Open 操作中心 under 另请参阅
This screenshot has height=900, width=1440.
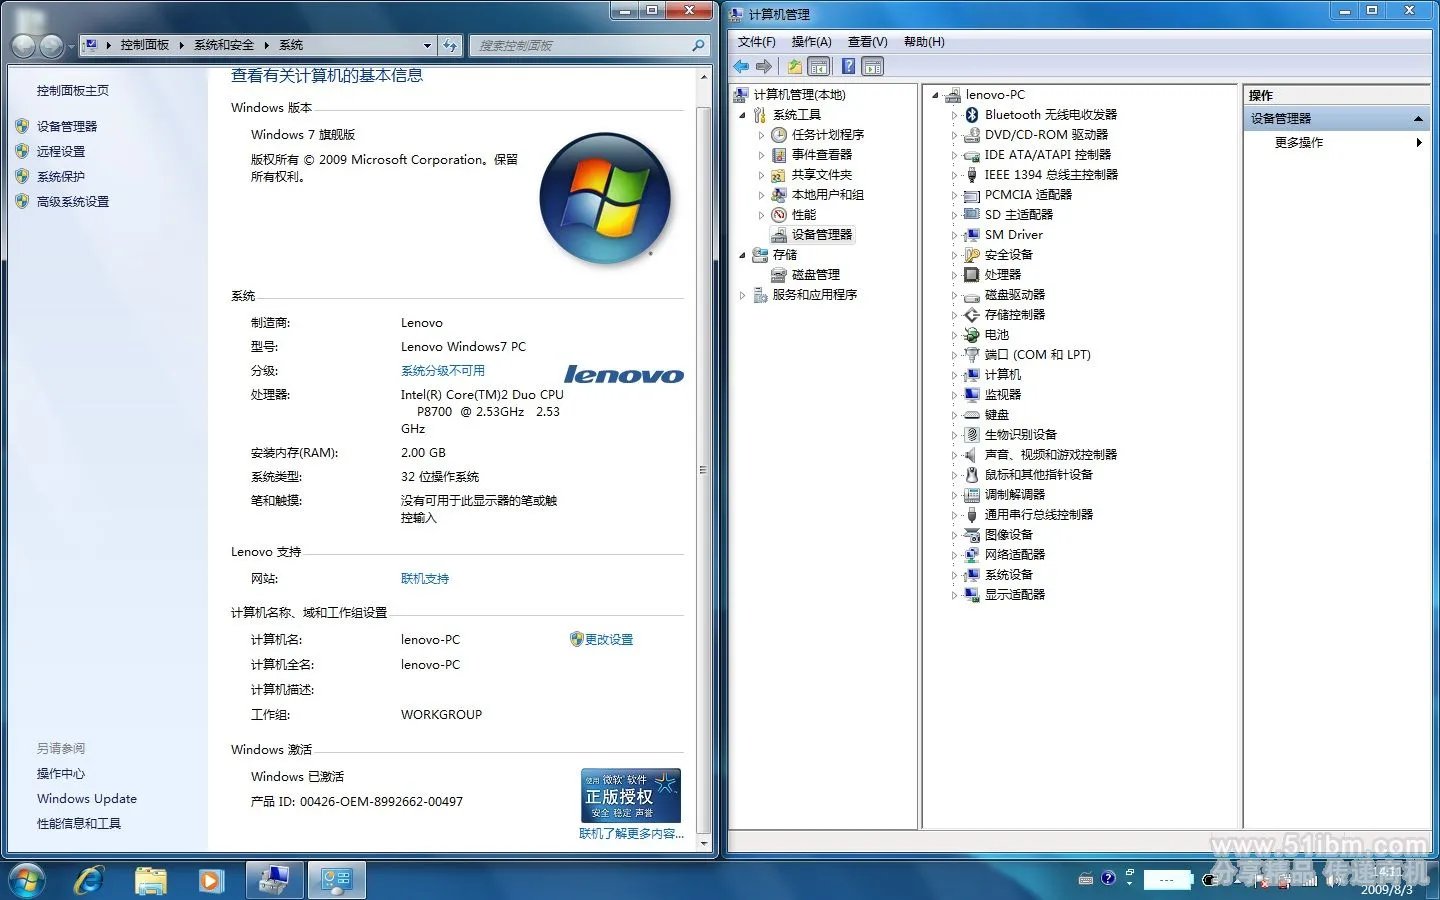click(x=61, y=773)
